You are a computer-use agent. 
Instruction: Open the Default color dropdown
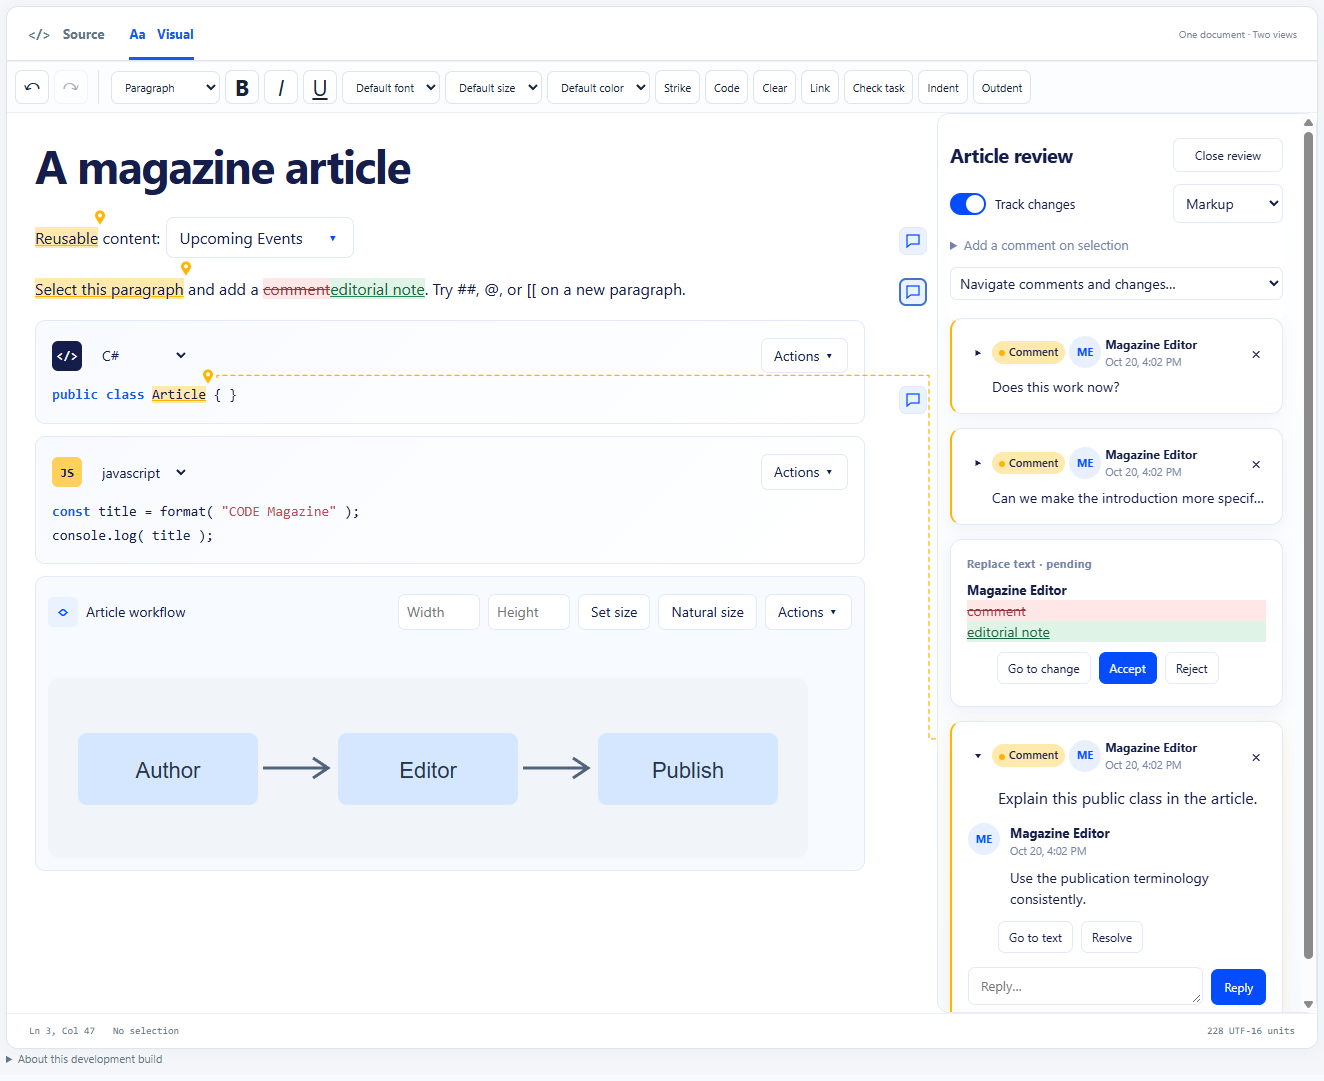[599, 88]
